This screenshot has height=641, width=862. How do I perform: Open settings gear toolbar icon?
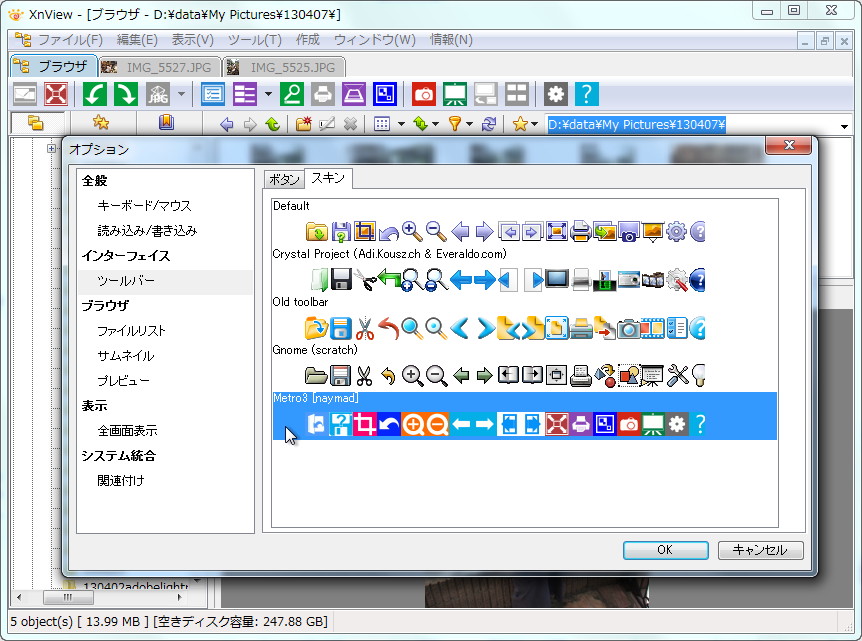point(556,95)
